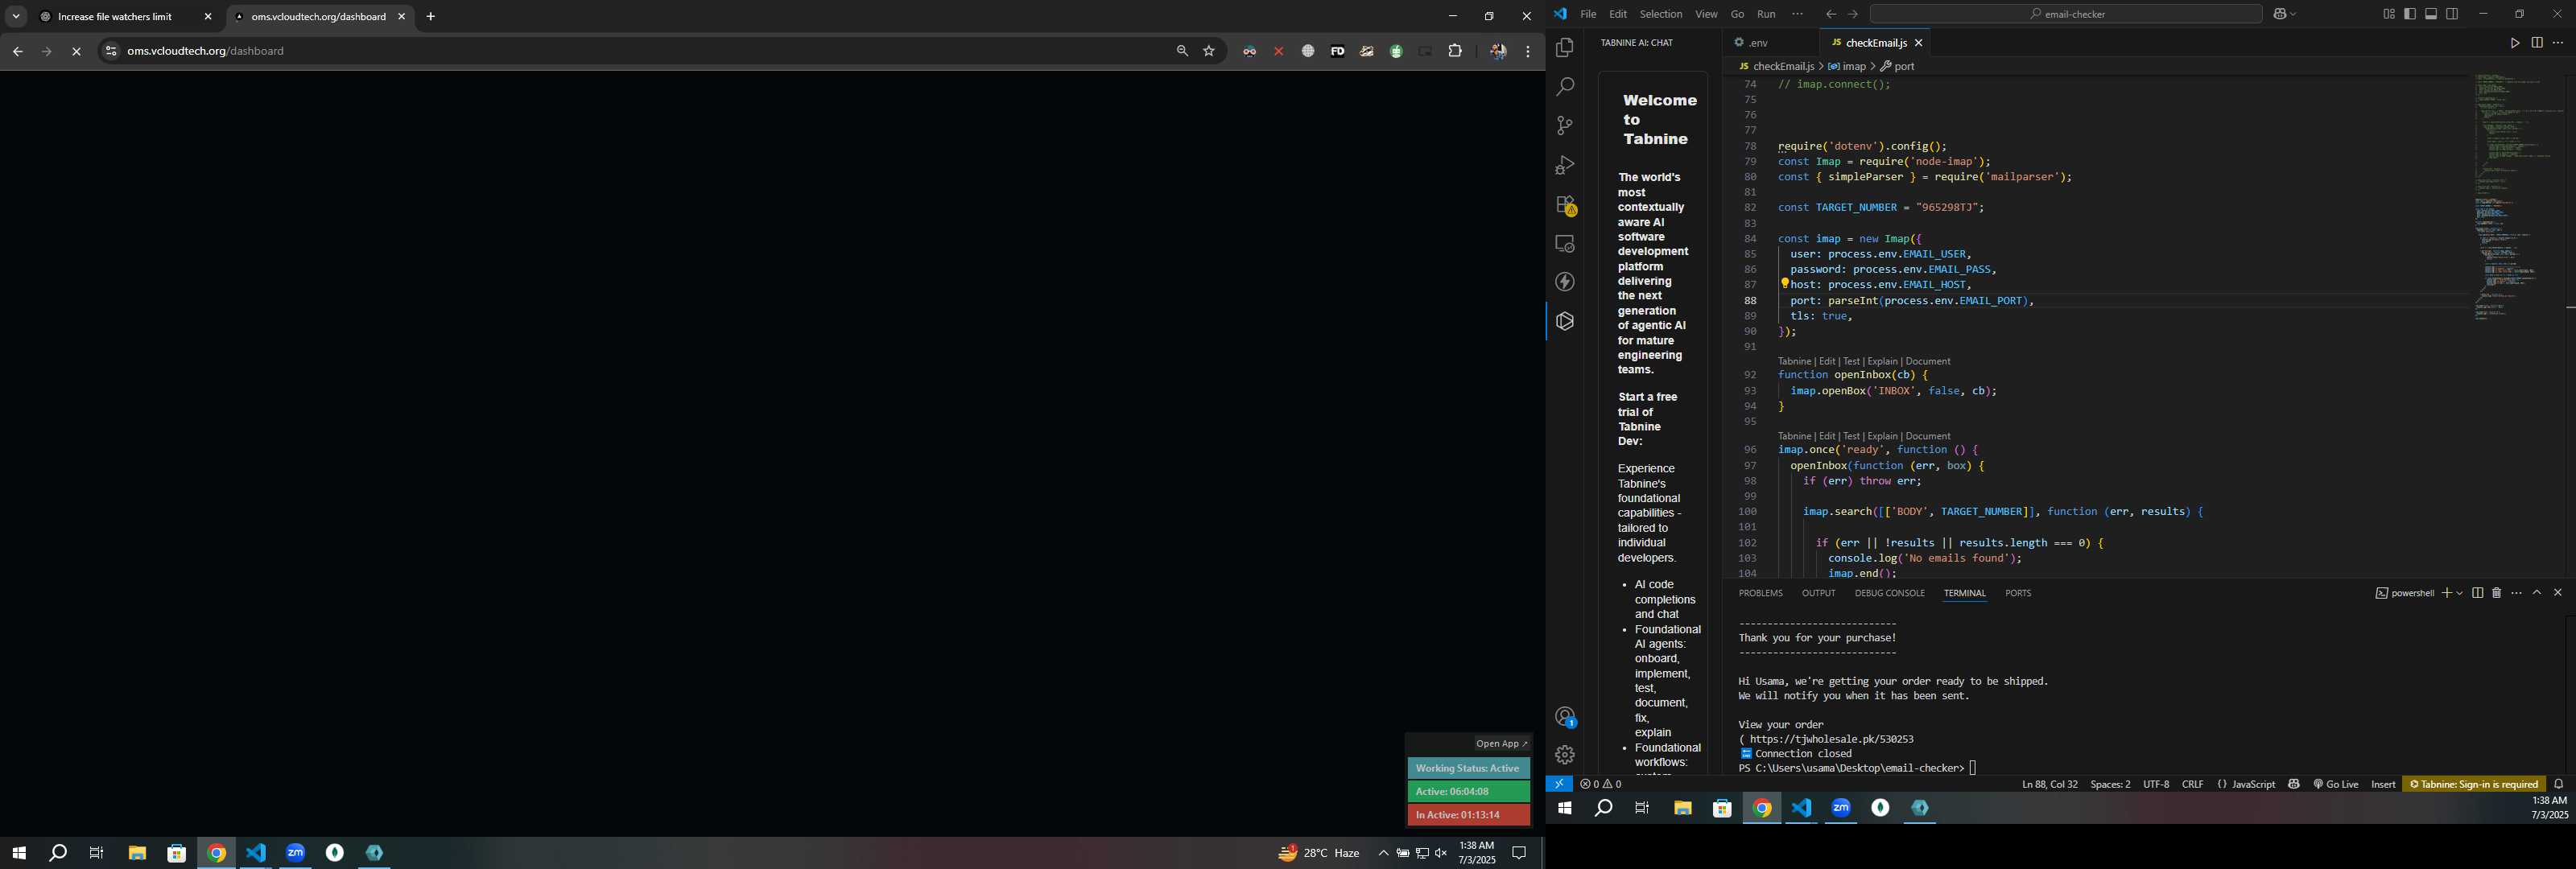
Task: Click the imap breadcrumb
Action: tap(1847, 66)
